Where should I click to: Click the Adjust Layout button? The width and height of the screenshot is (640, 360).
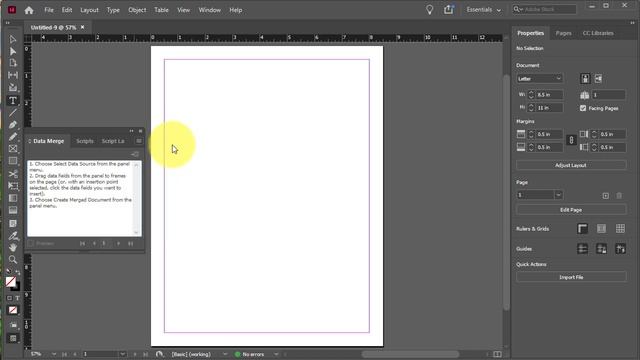(571, 165)
